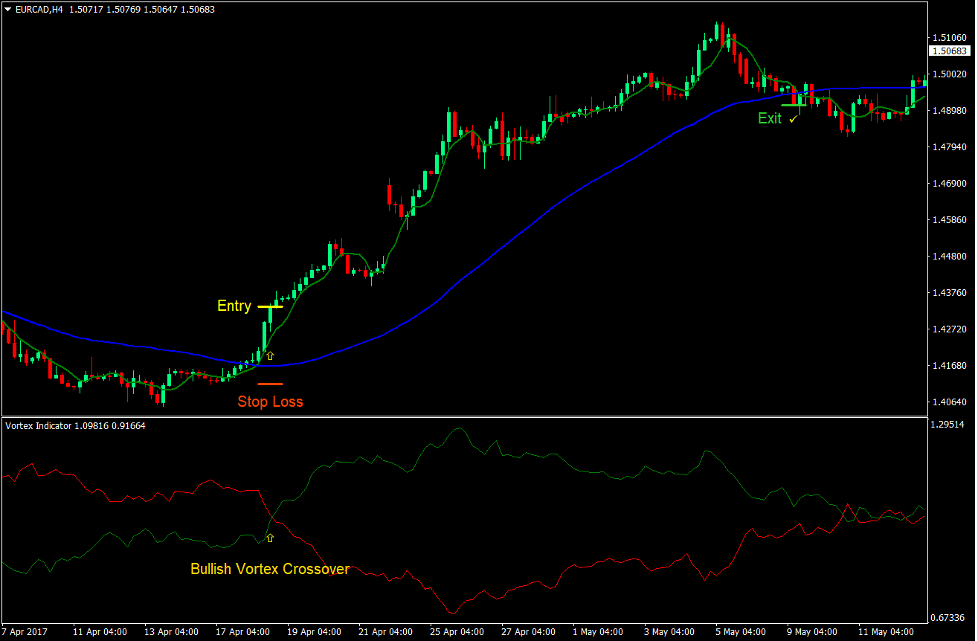Click the Bullish Vortex Crossover label
The image size is (977, 641).
270,569
